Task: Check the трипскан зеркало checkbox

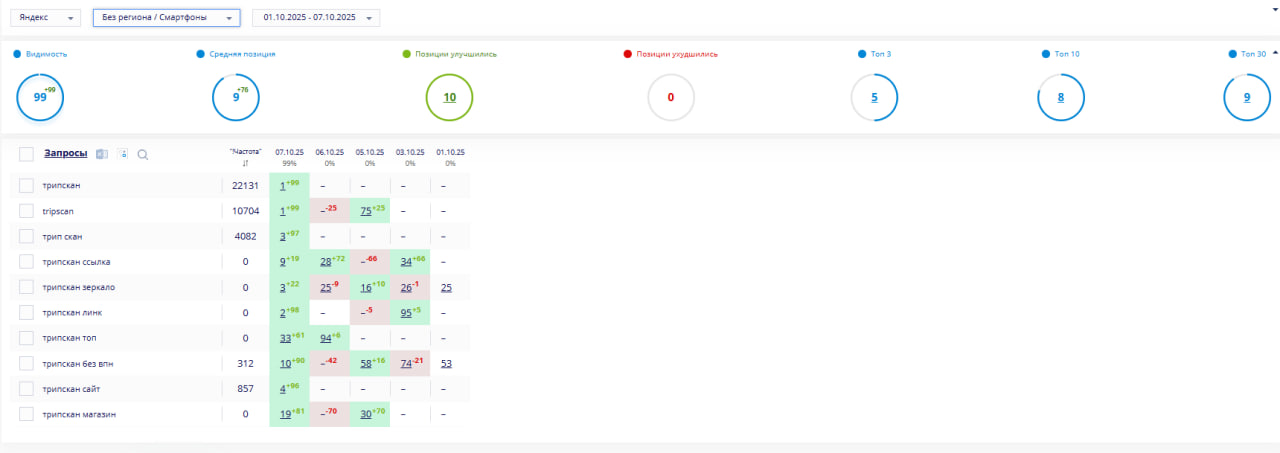Action: (26, 287)
